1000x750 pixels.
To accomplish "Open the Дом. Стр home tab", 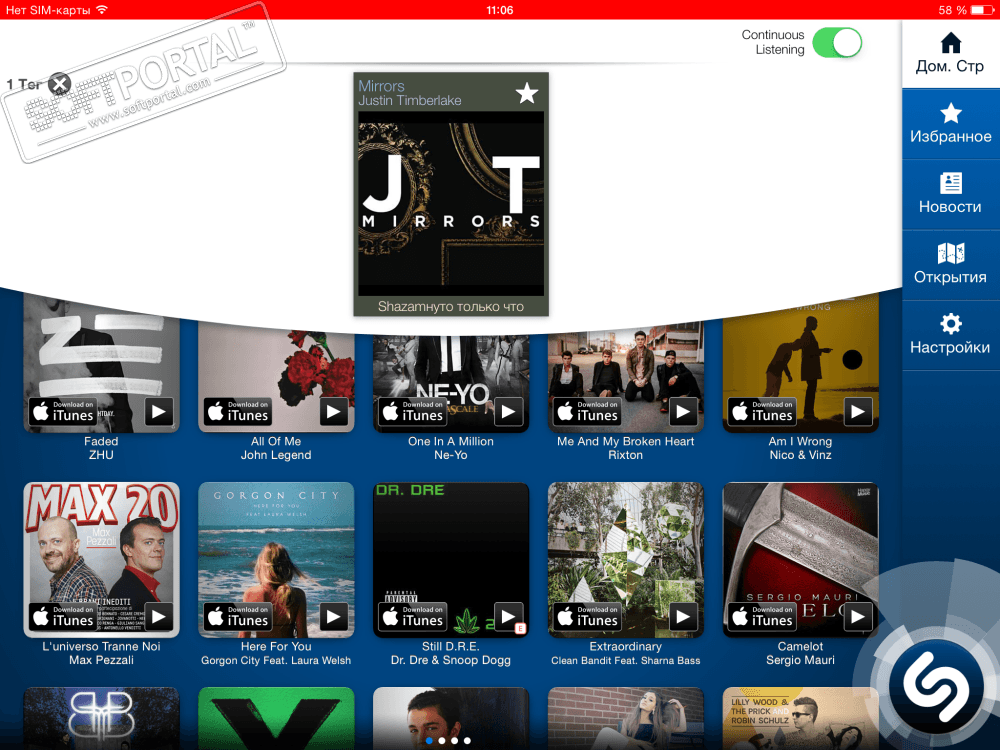I will pyautogui.click(x=950, y=54).
